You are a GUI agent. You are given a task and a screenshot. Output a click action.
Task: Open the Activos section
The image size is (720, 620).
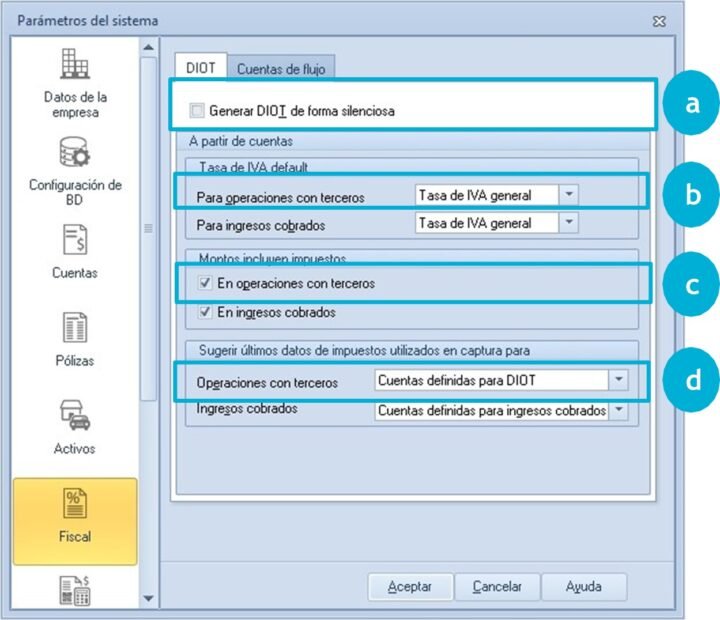[x=75, y=427]
